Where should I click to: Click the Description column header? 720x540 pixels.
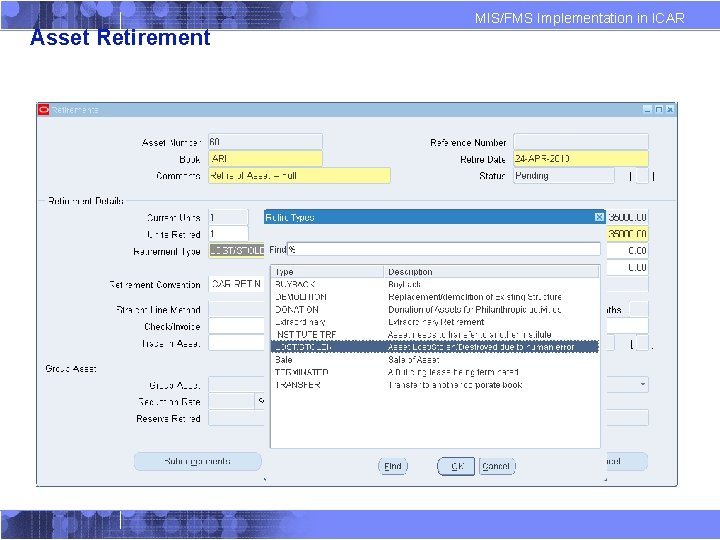(x=491, y=272)
